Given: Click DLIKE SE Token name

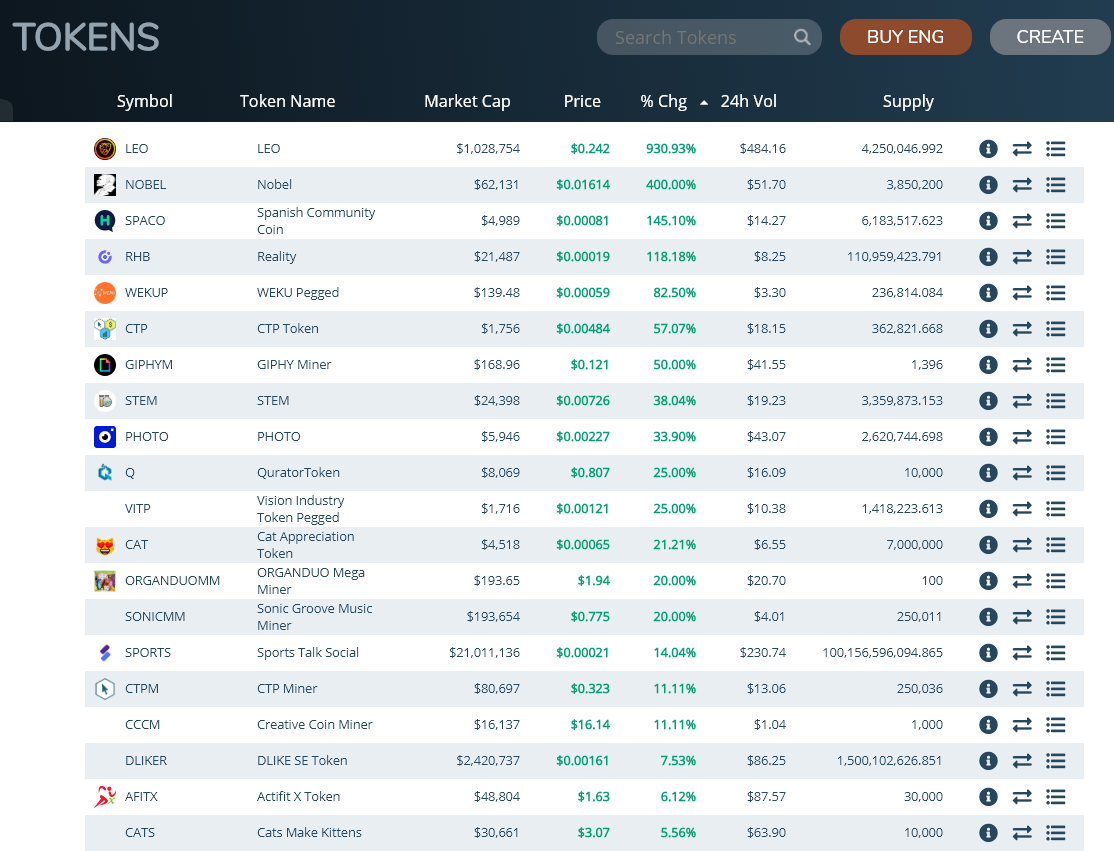Looking at the screenshot, I should click(x=302, y=761).
